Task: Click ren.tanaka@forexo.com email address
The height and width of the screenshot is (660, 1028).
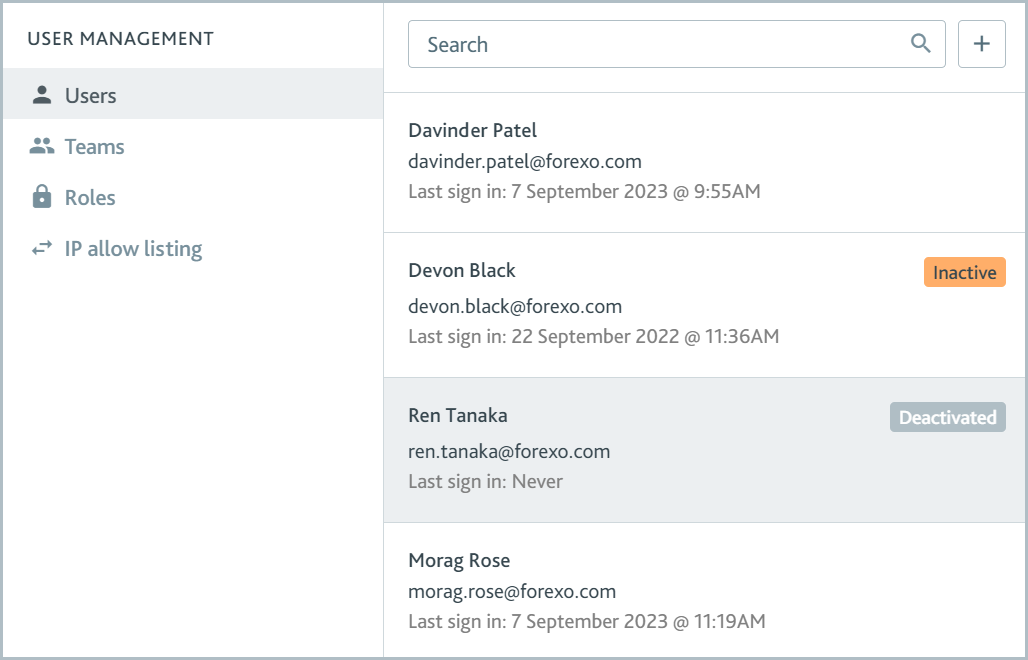Action: pos(509,451)
